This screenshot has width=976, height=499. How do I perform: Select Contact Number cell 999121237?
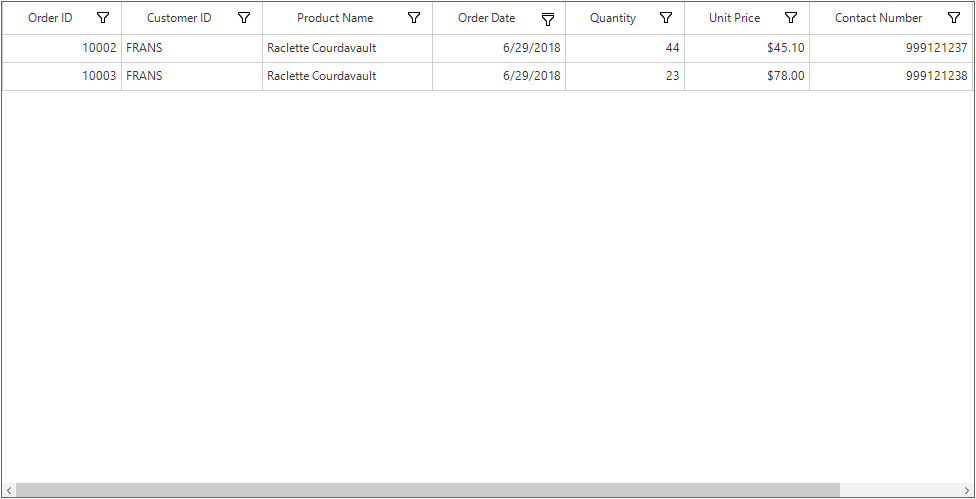pos(891,48)
